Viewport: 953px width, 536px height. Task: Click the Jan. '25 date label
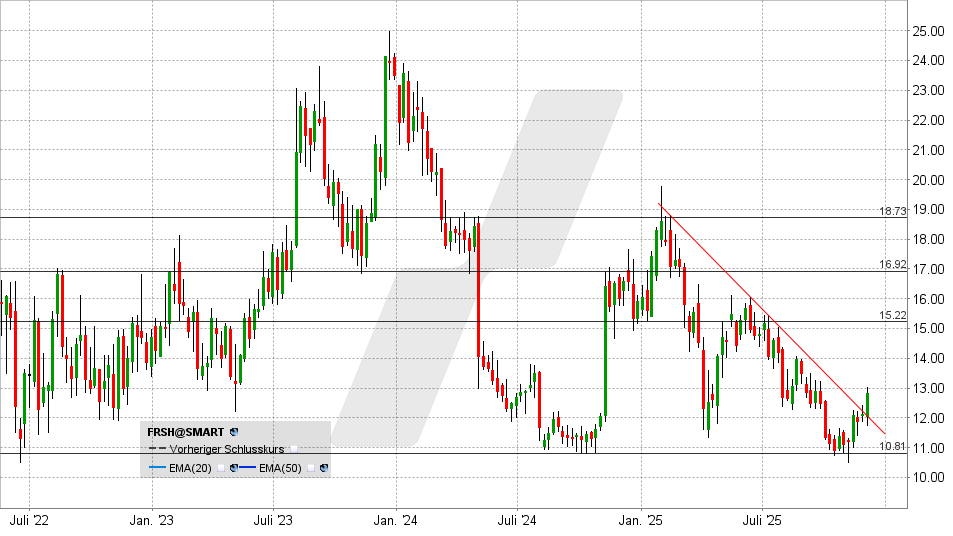coord(641,521)
